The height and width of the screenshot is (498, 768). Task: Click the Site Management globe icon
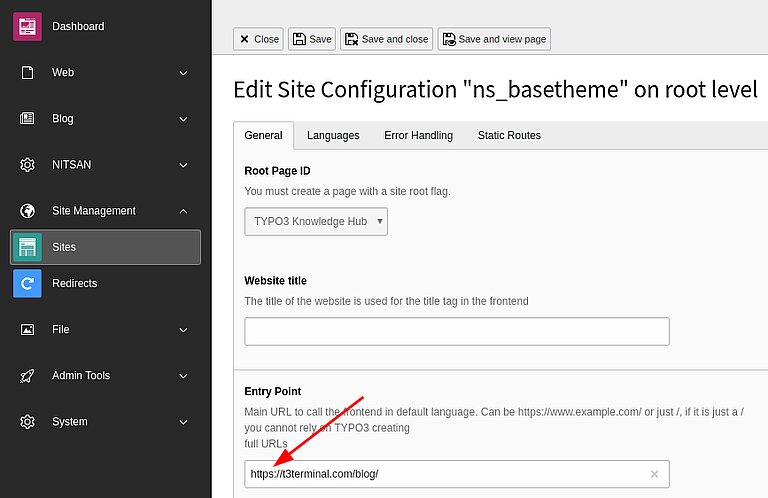27,211
